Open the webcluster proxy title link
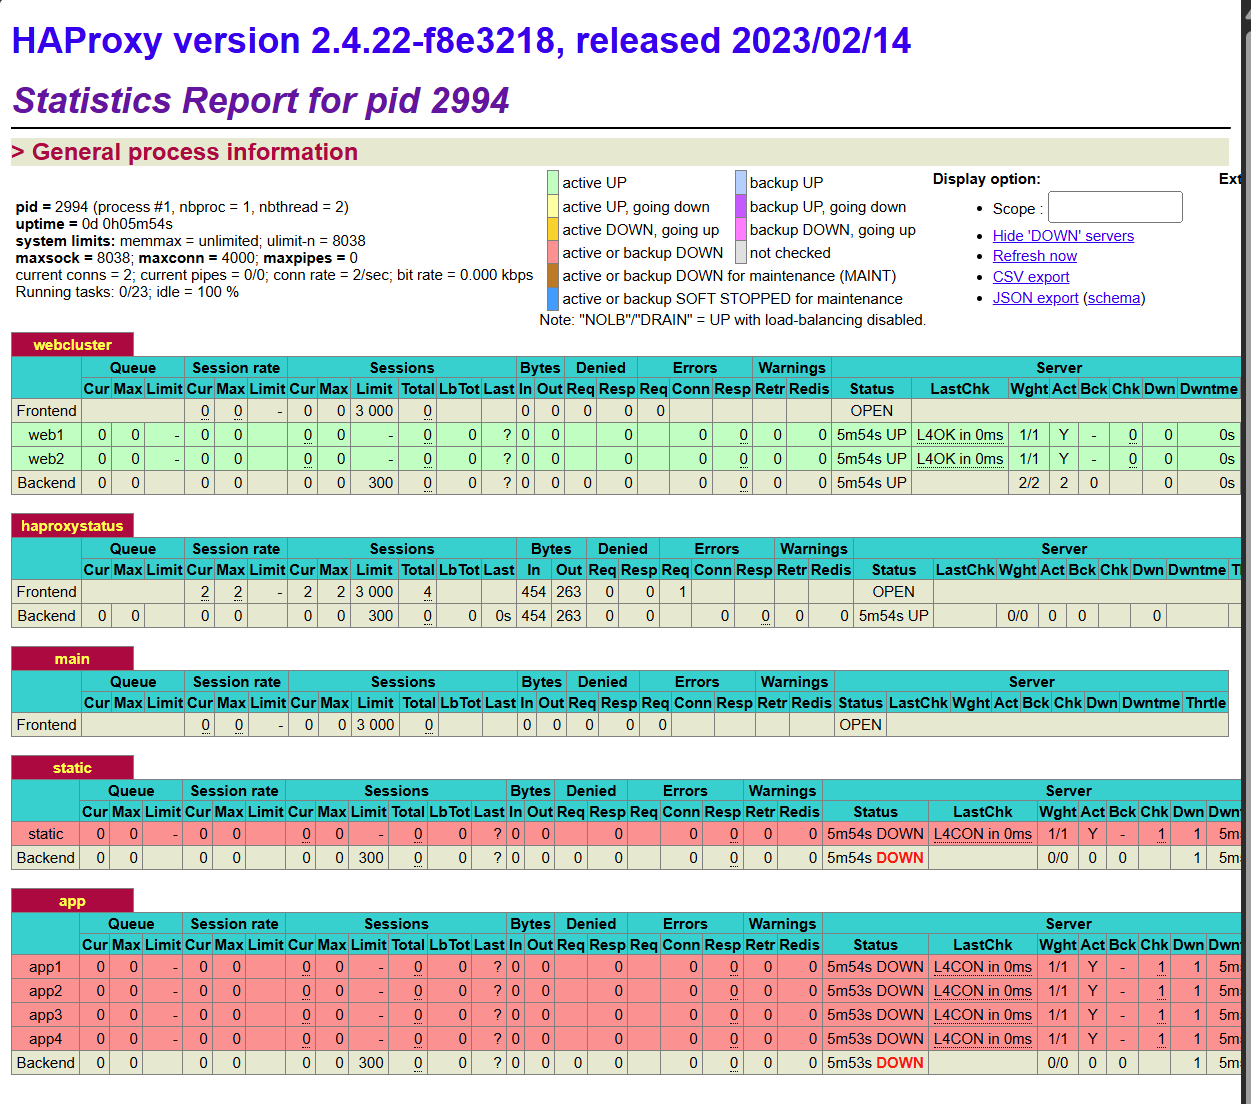The image size is (1251, 1104). pos(72,345)
